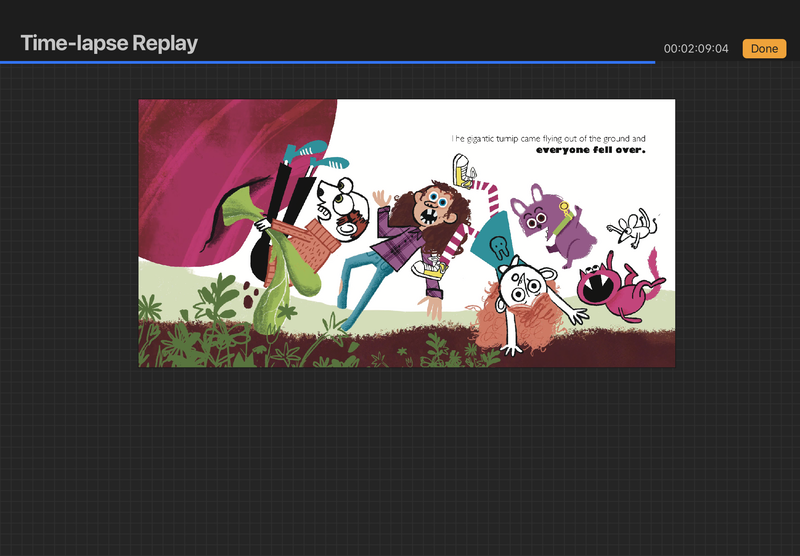Click the small white mouse drawing

(631, 228)
